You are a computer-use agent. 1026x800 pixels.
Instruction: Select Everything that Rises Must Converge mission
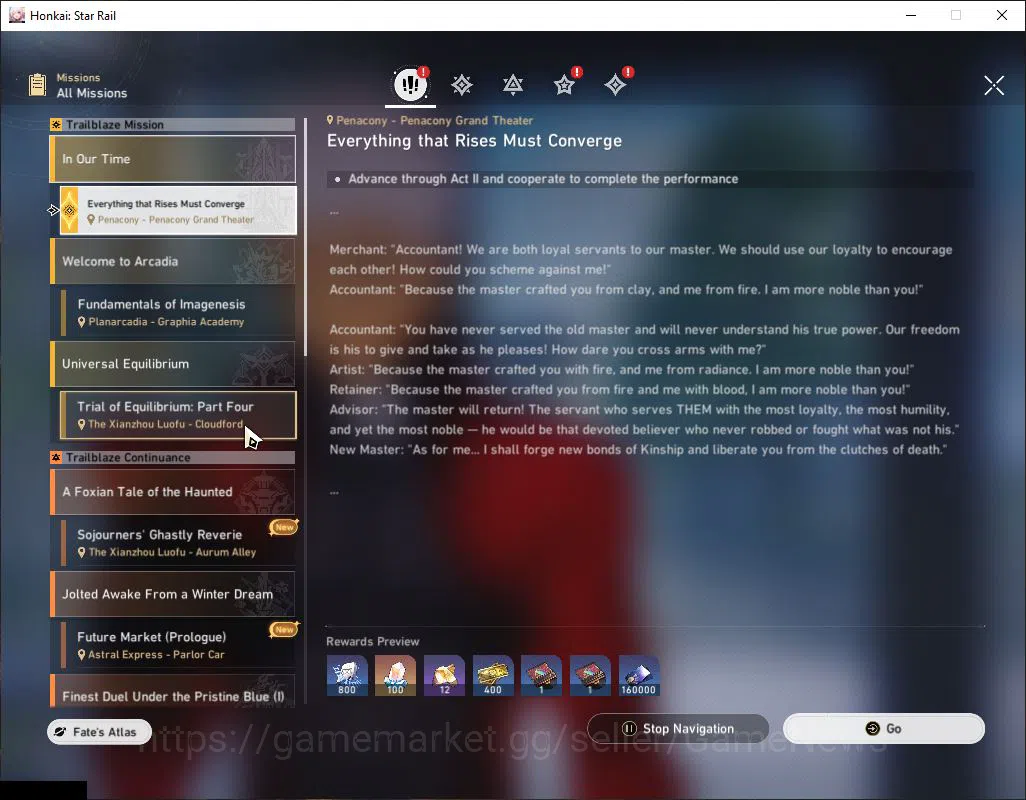178,211
